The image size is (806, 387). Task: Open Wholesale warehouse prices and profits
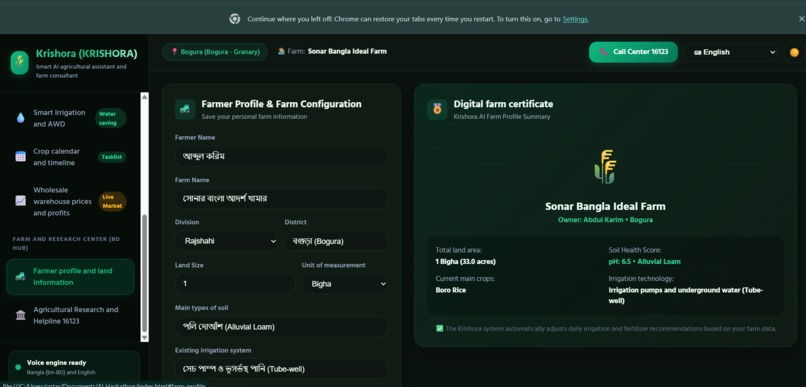[x=70, y=201]
